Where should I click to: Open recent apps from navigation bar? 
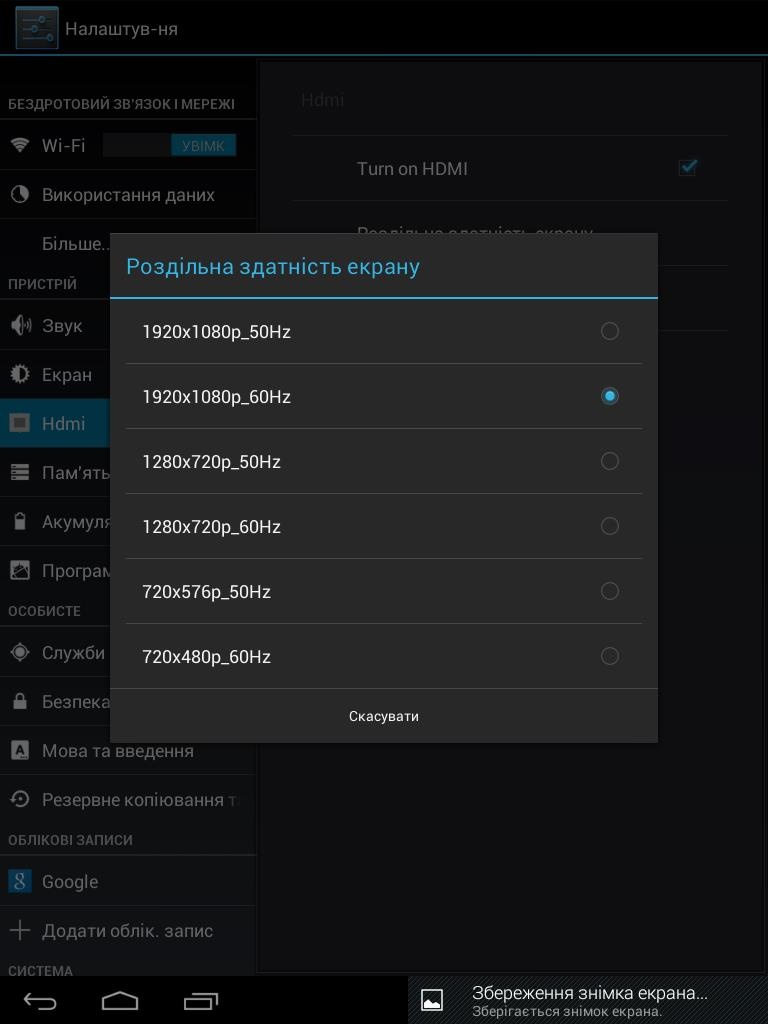[x=201, y=1000]
